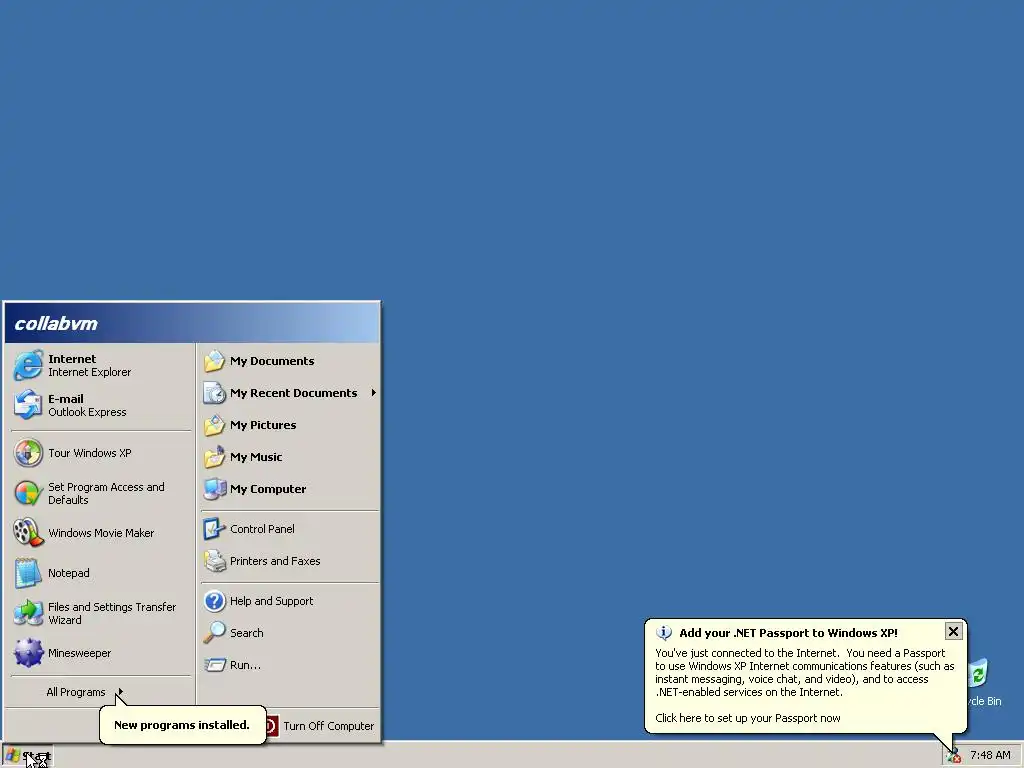
Task: Click here to set up your Passport
Action: pyautogui.click(x=748, y=718)
